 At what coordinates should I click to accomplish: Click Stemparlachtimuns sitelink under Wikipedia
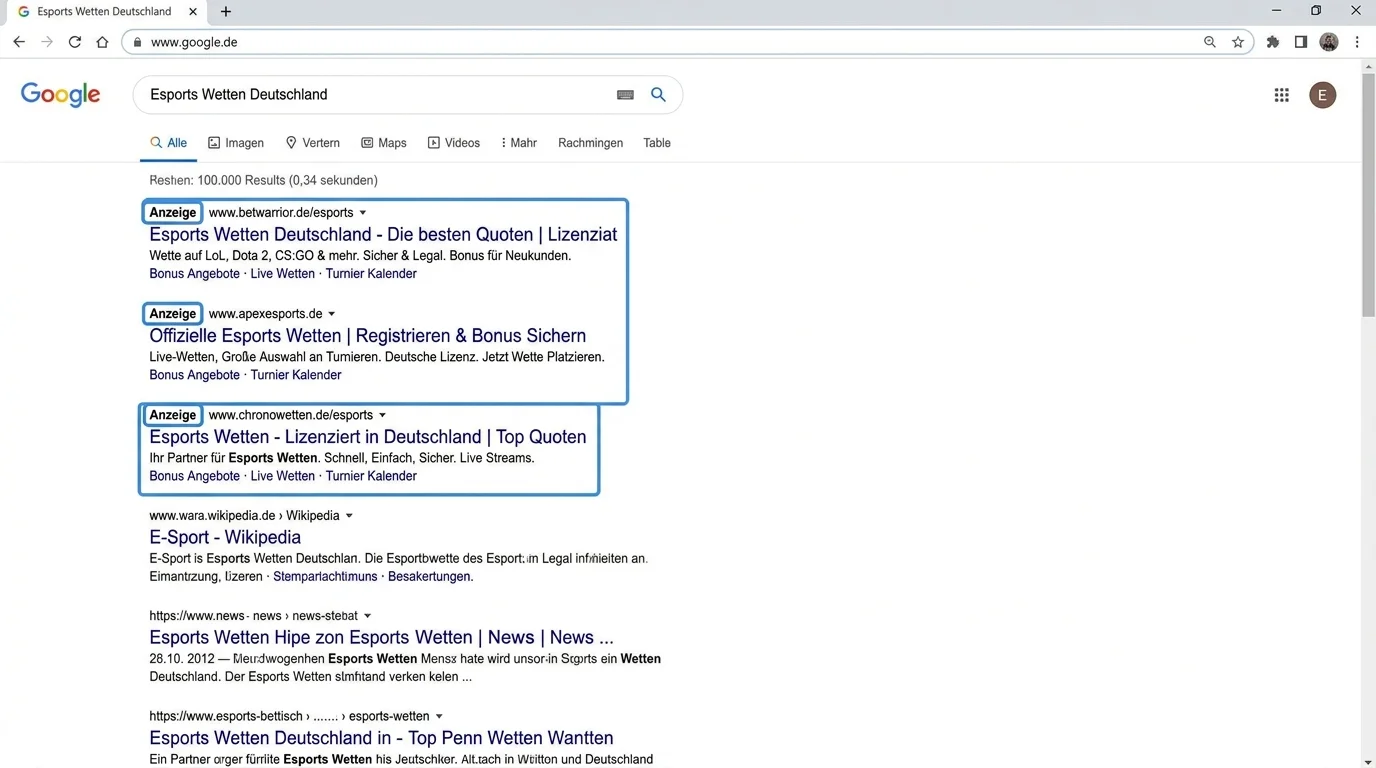tap(325, 577)
